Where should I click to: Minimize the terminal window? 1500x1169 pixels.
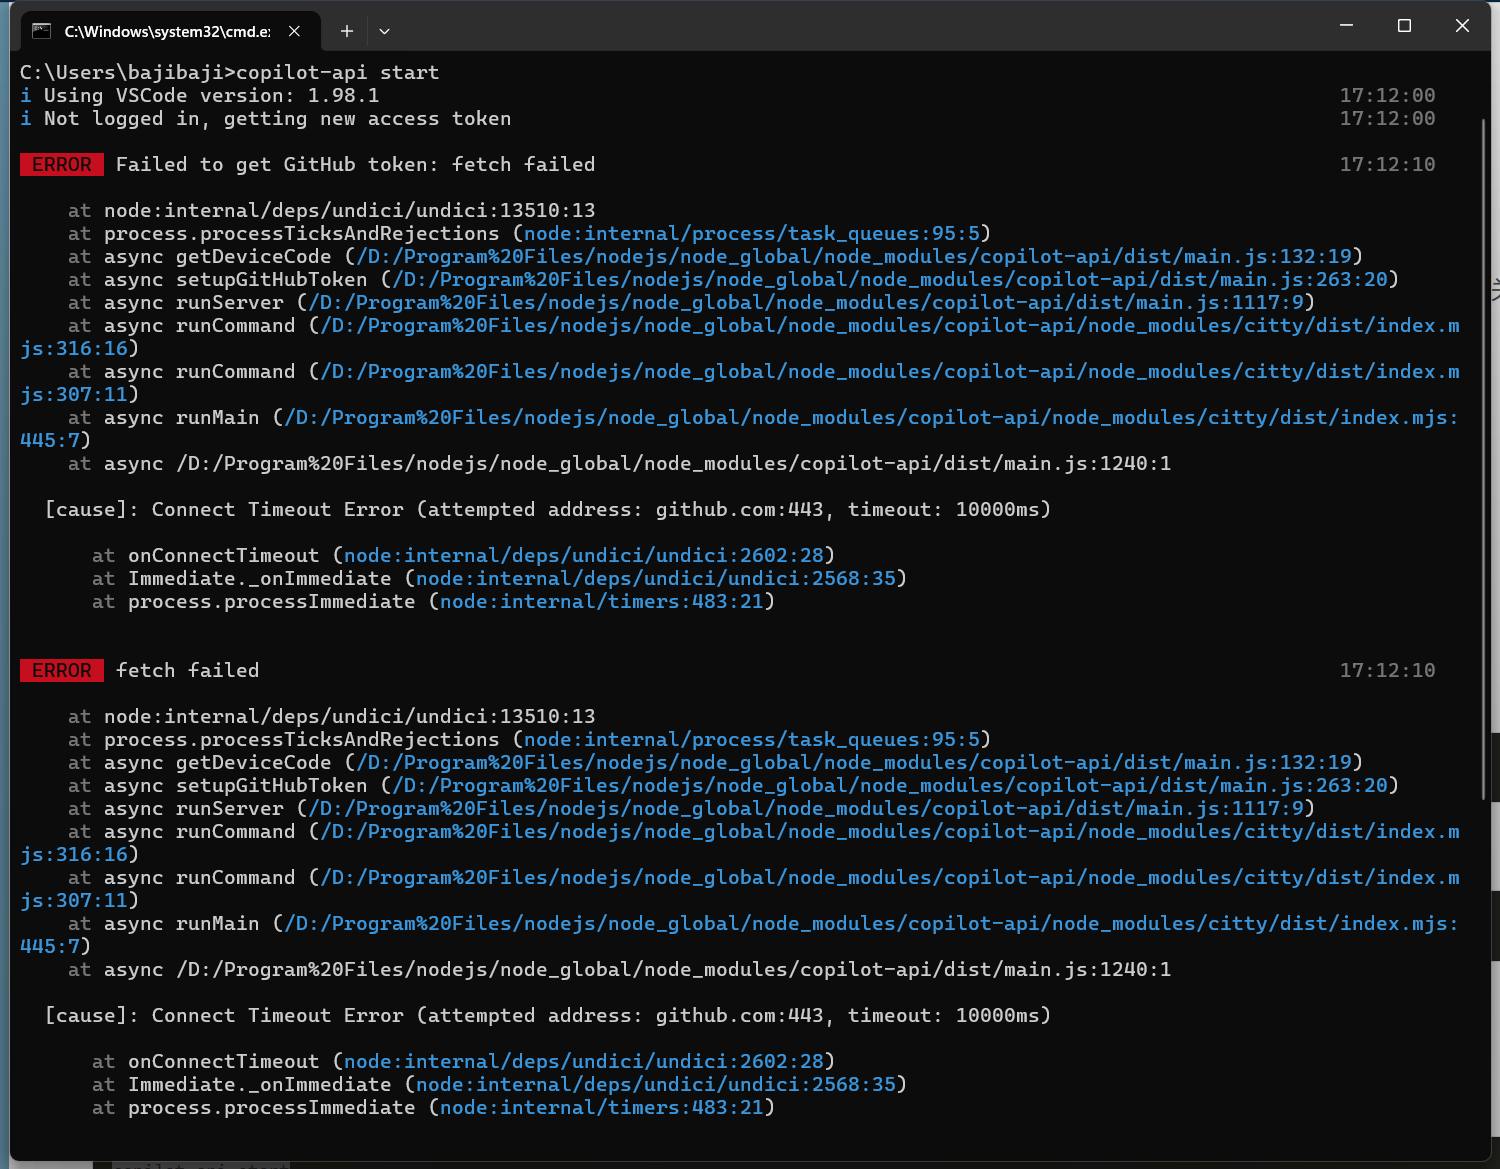[x=1346, y=26]
